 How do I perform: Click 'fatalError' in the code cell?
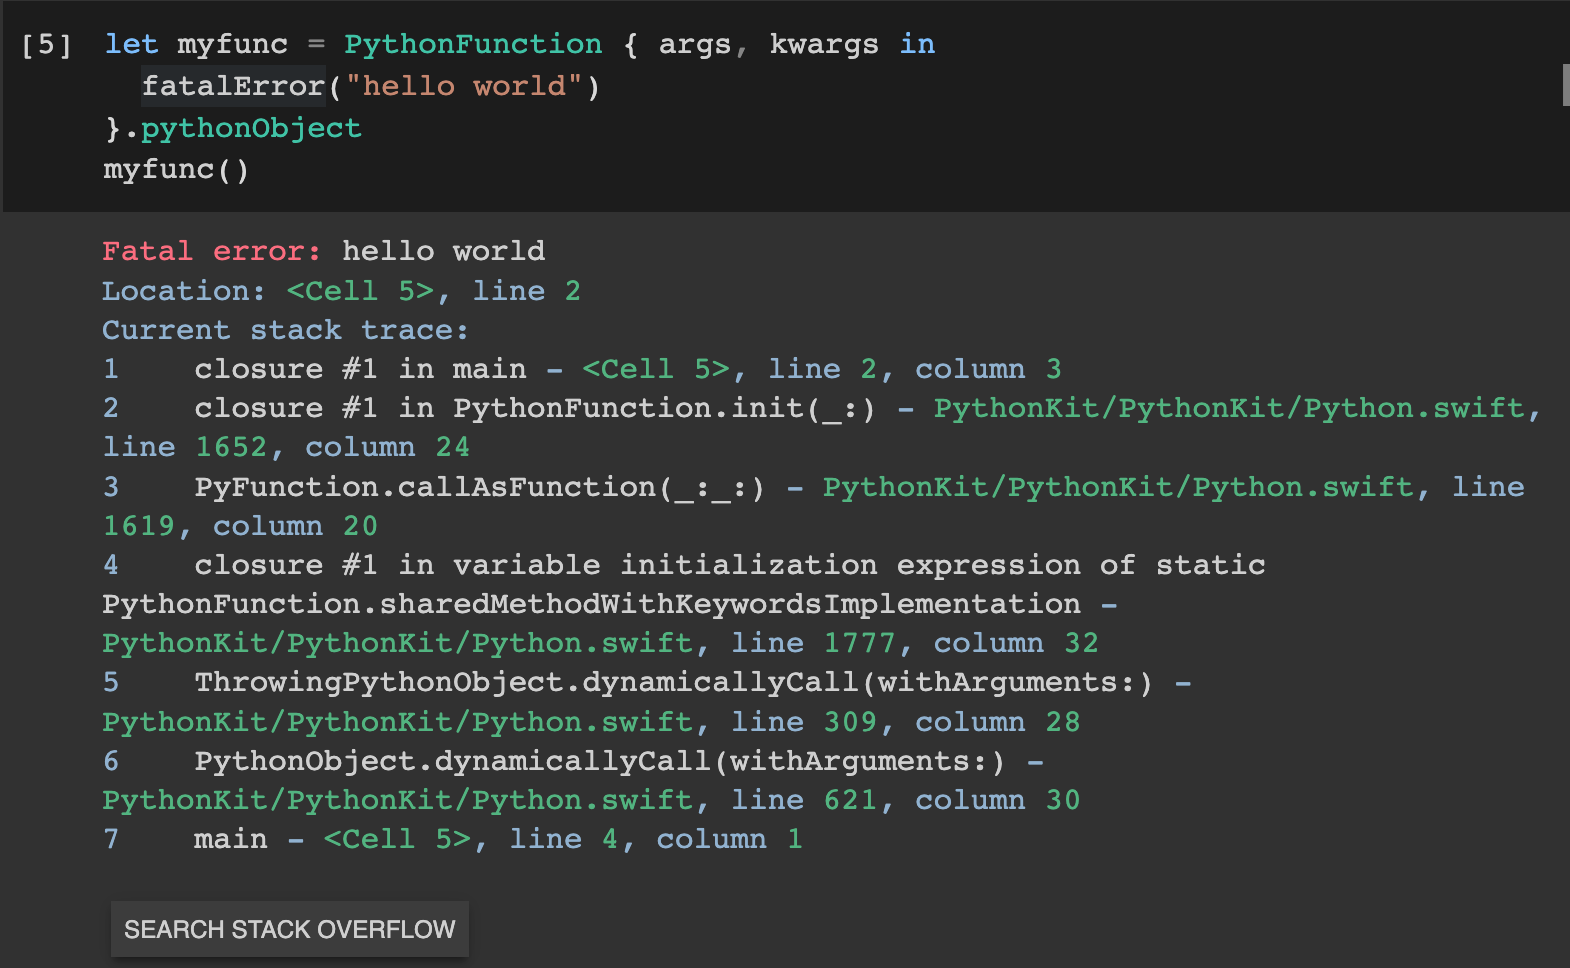(x=233, y=87)
